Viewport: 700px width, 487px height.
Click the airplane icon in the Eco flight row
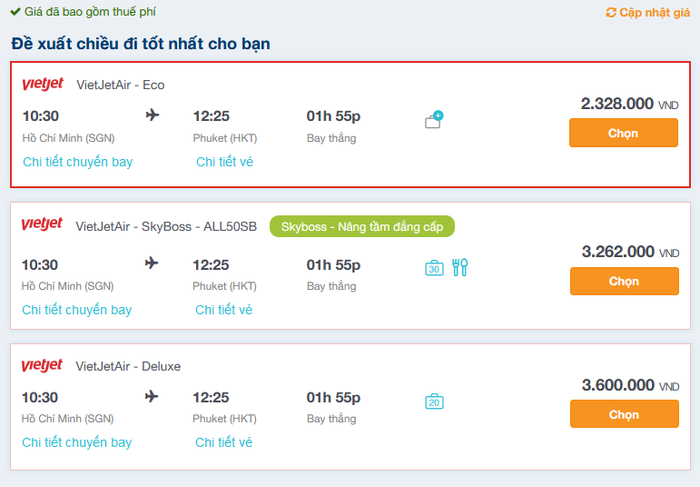coord(152,115)
